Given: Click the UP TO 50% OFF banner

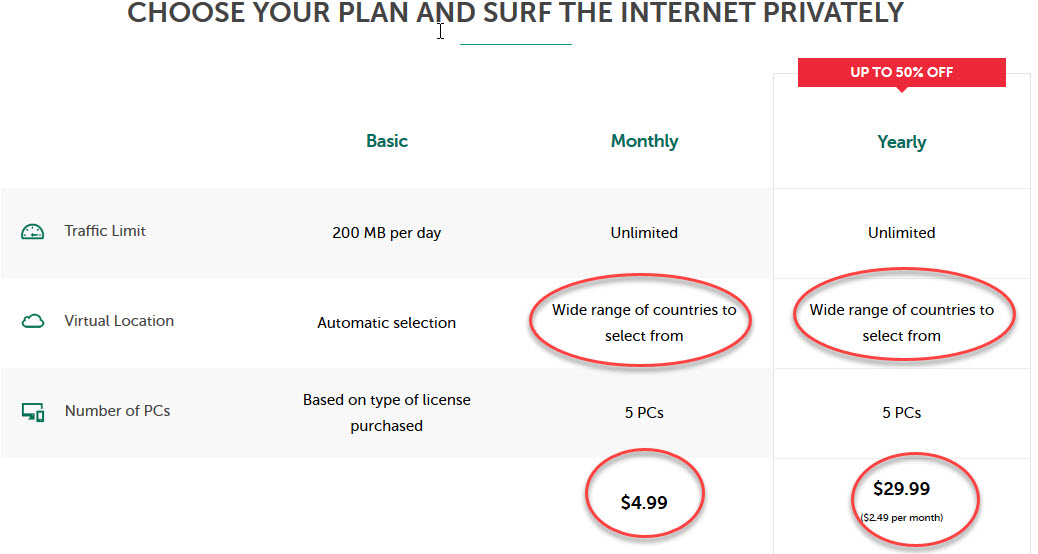Looking at the screenshot, I should click(x=901, y=73).
